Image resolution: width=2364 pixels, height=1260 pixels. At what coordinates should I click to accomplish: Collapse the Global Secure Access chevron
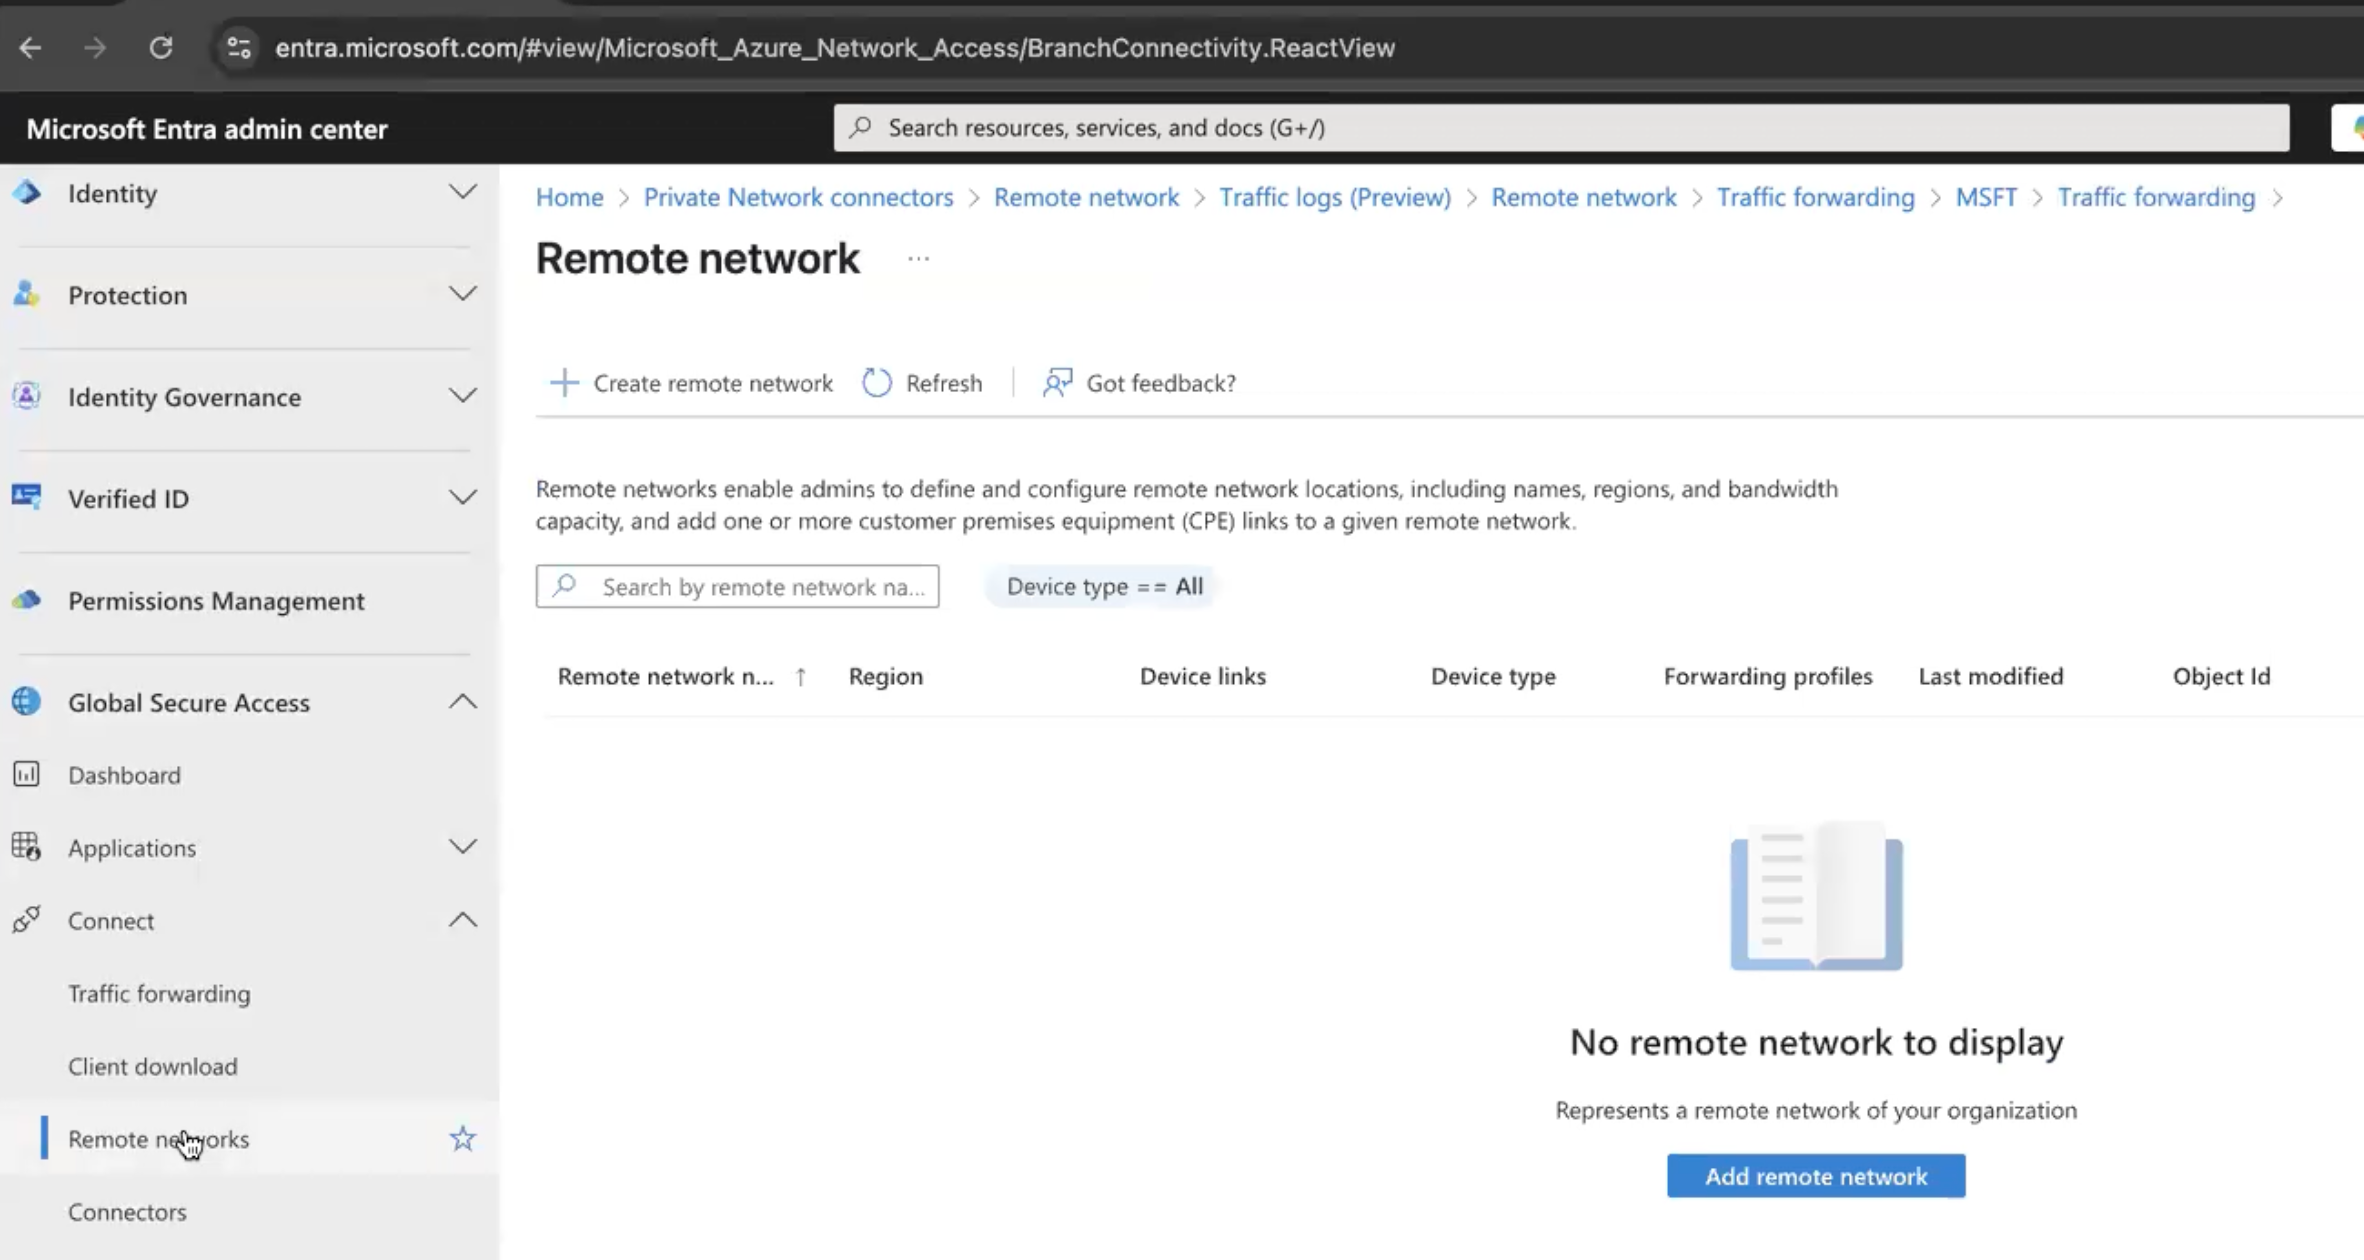[x=462, y=701]
